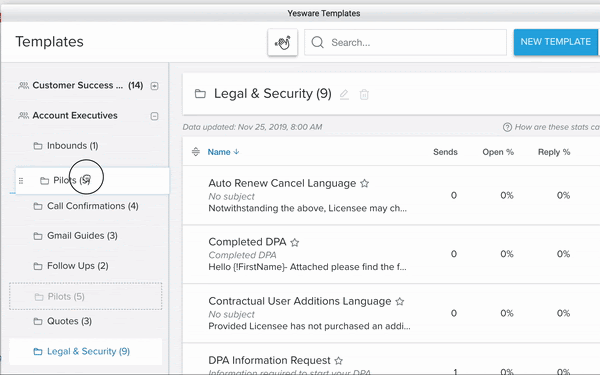600x375 pixels.
Task: Select the Gmail Guides (3) folder
Action: pos(75,236)
